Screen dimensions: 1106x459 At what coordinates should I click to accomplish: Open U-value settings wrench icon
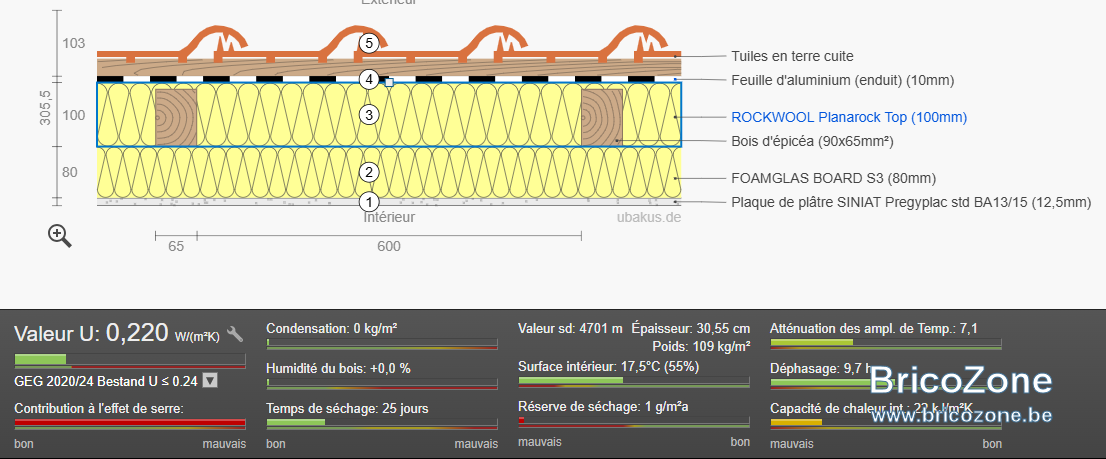[x=235, y=334]
